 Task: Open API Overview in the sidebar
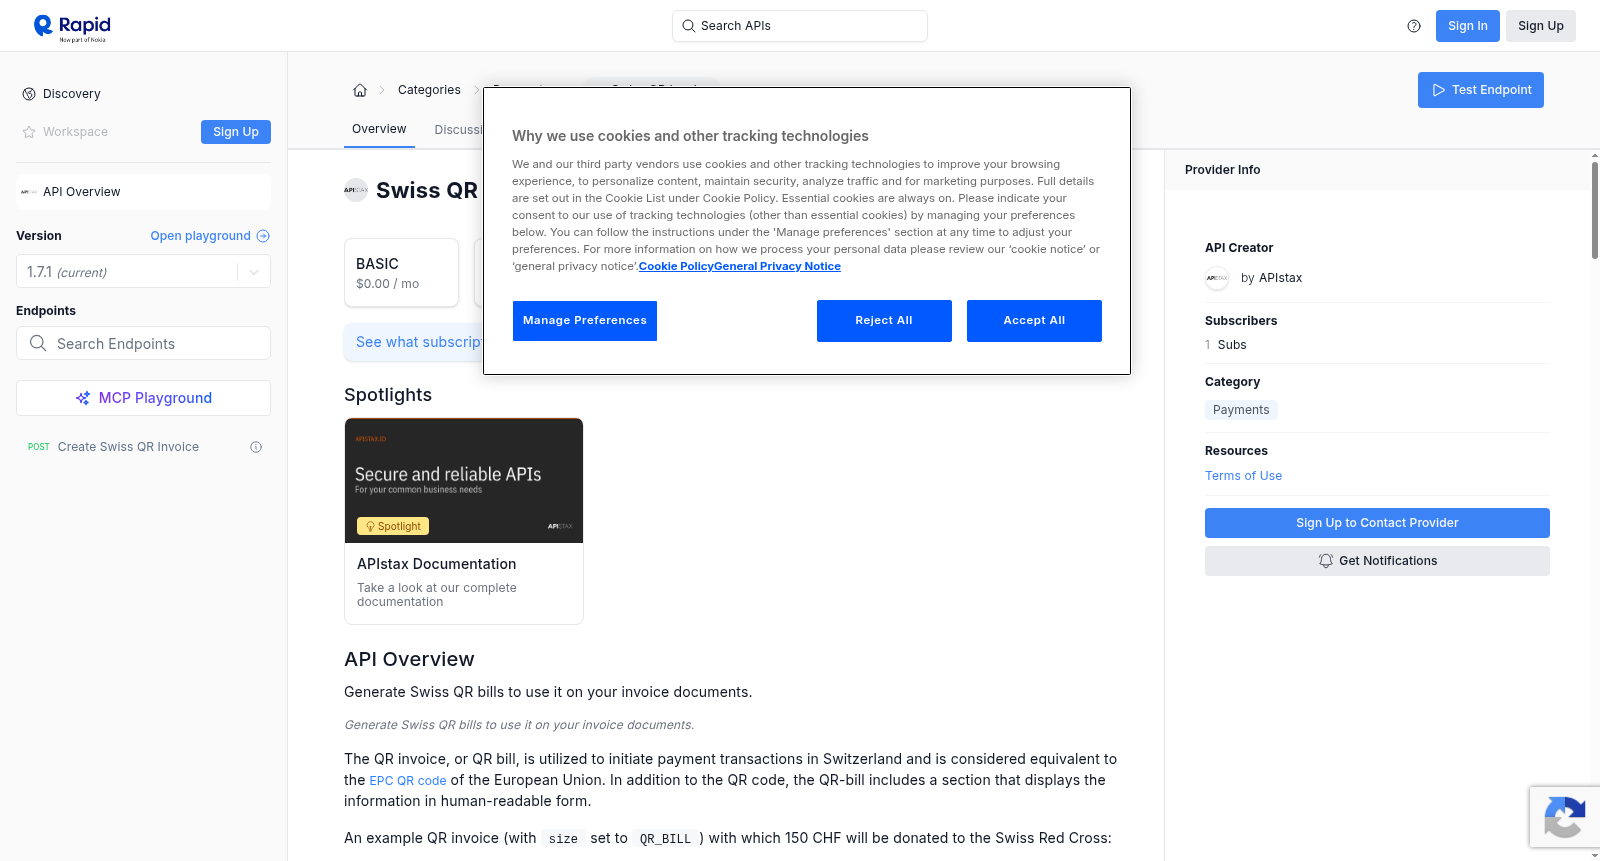click(x=143, y=192)
